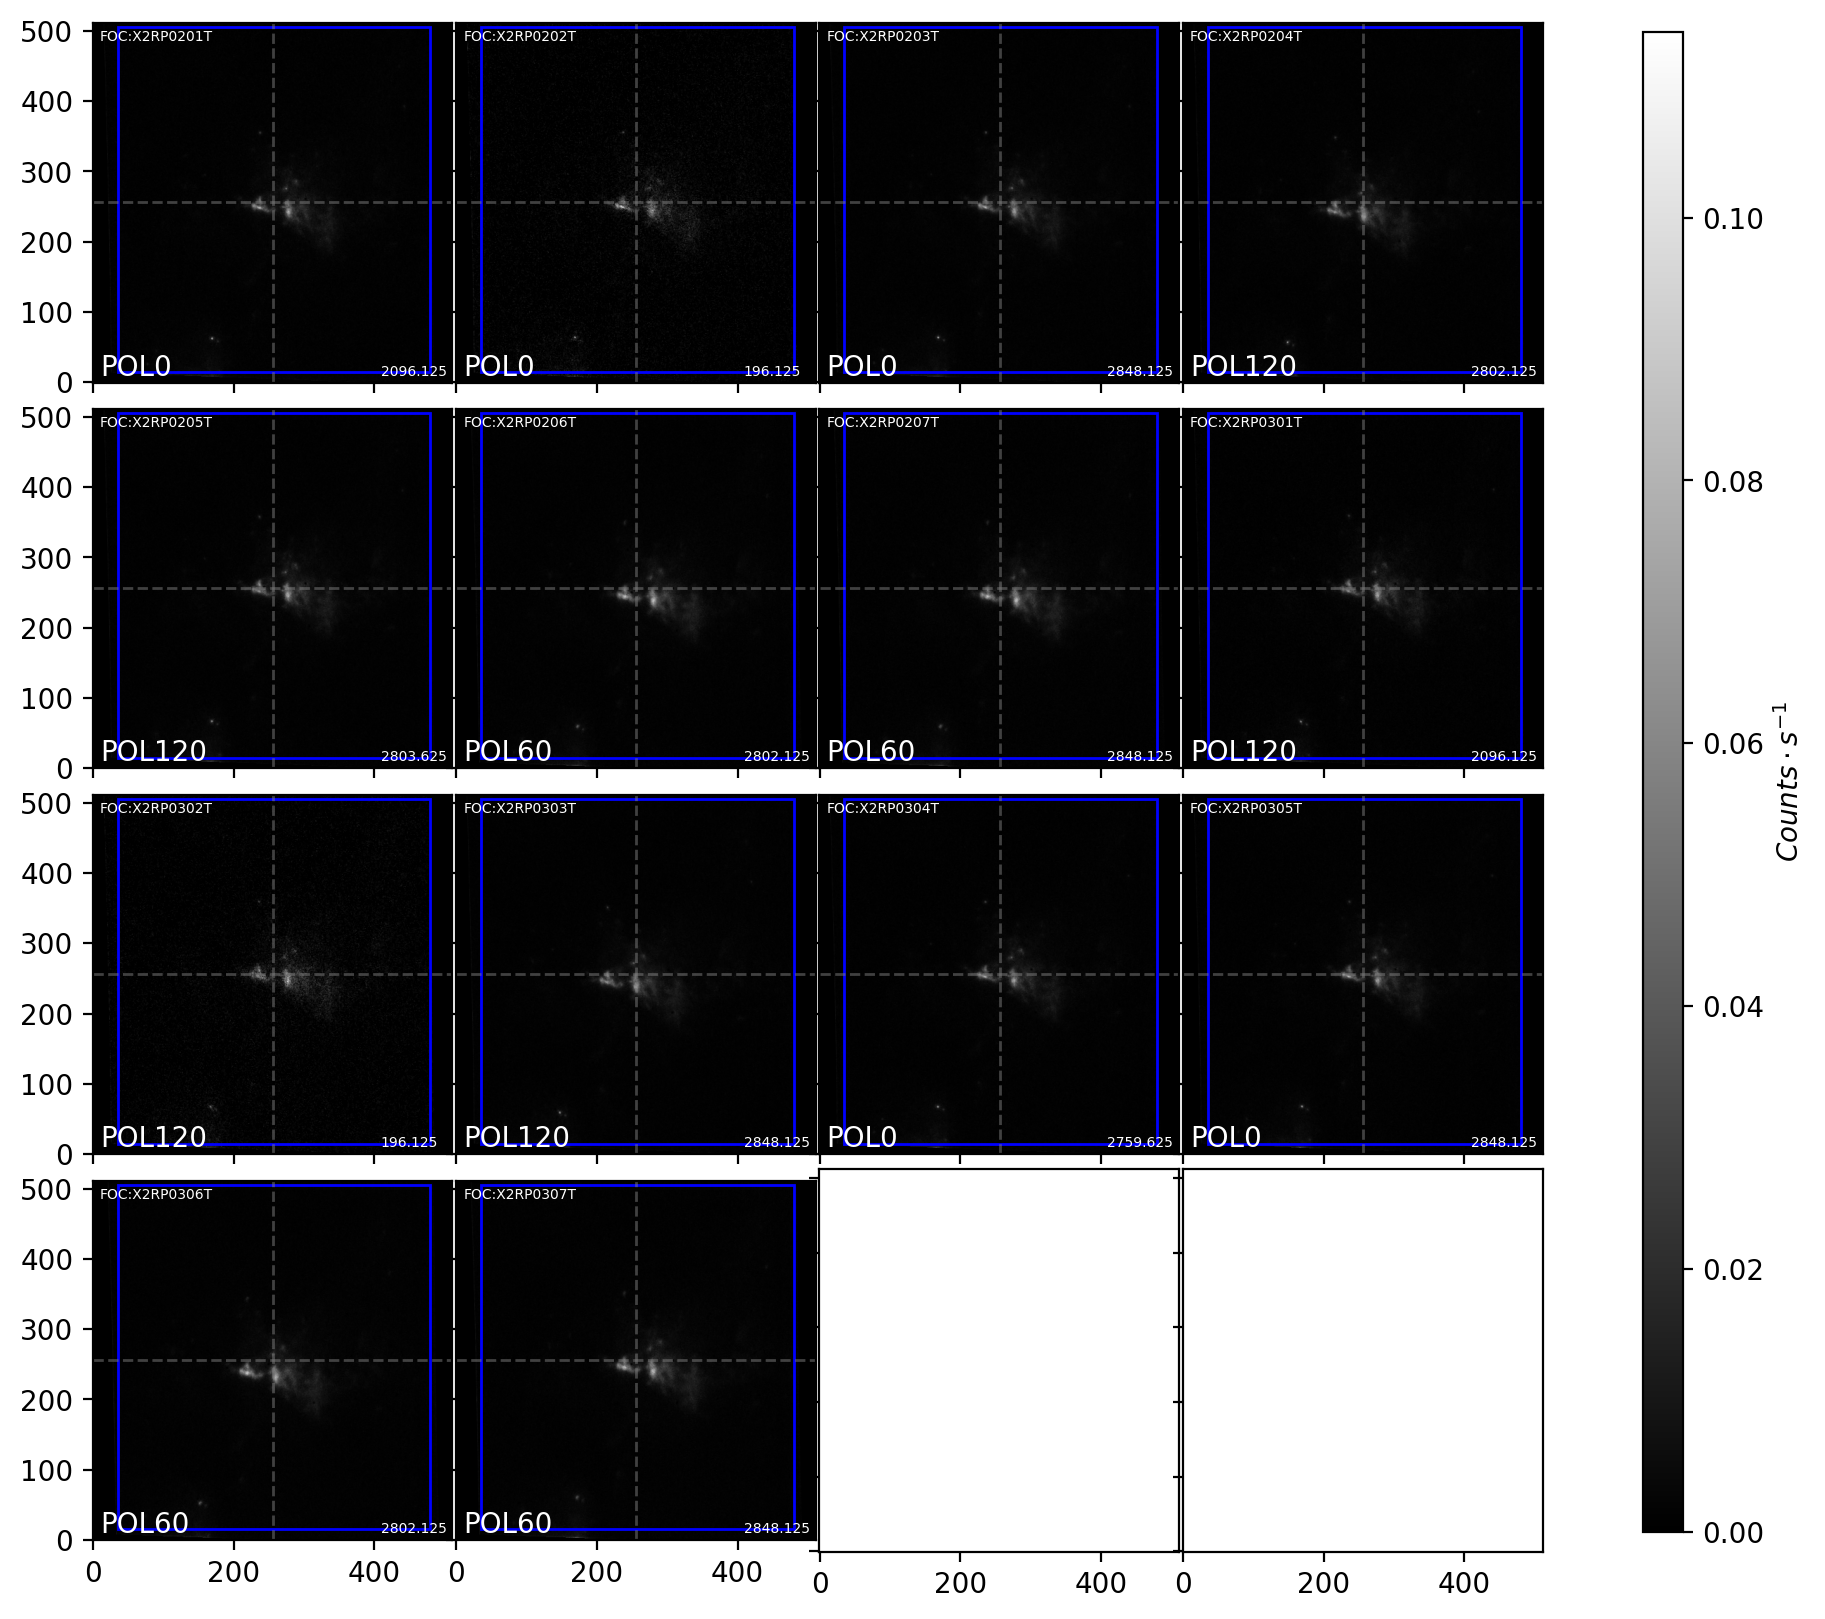Screen dimensions: 1825x1619
Task: Select the noisy FOC:X2RP0202T image panel
Action: [636, 202]
